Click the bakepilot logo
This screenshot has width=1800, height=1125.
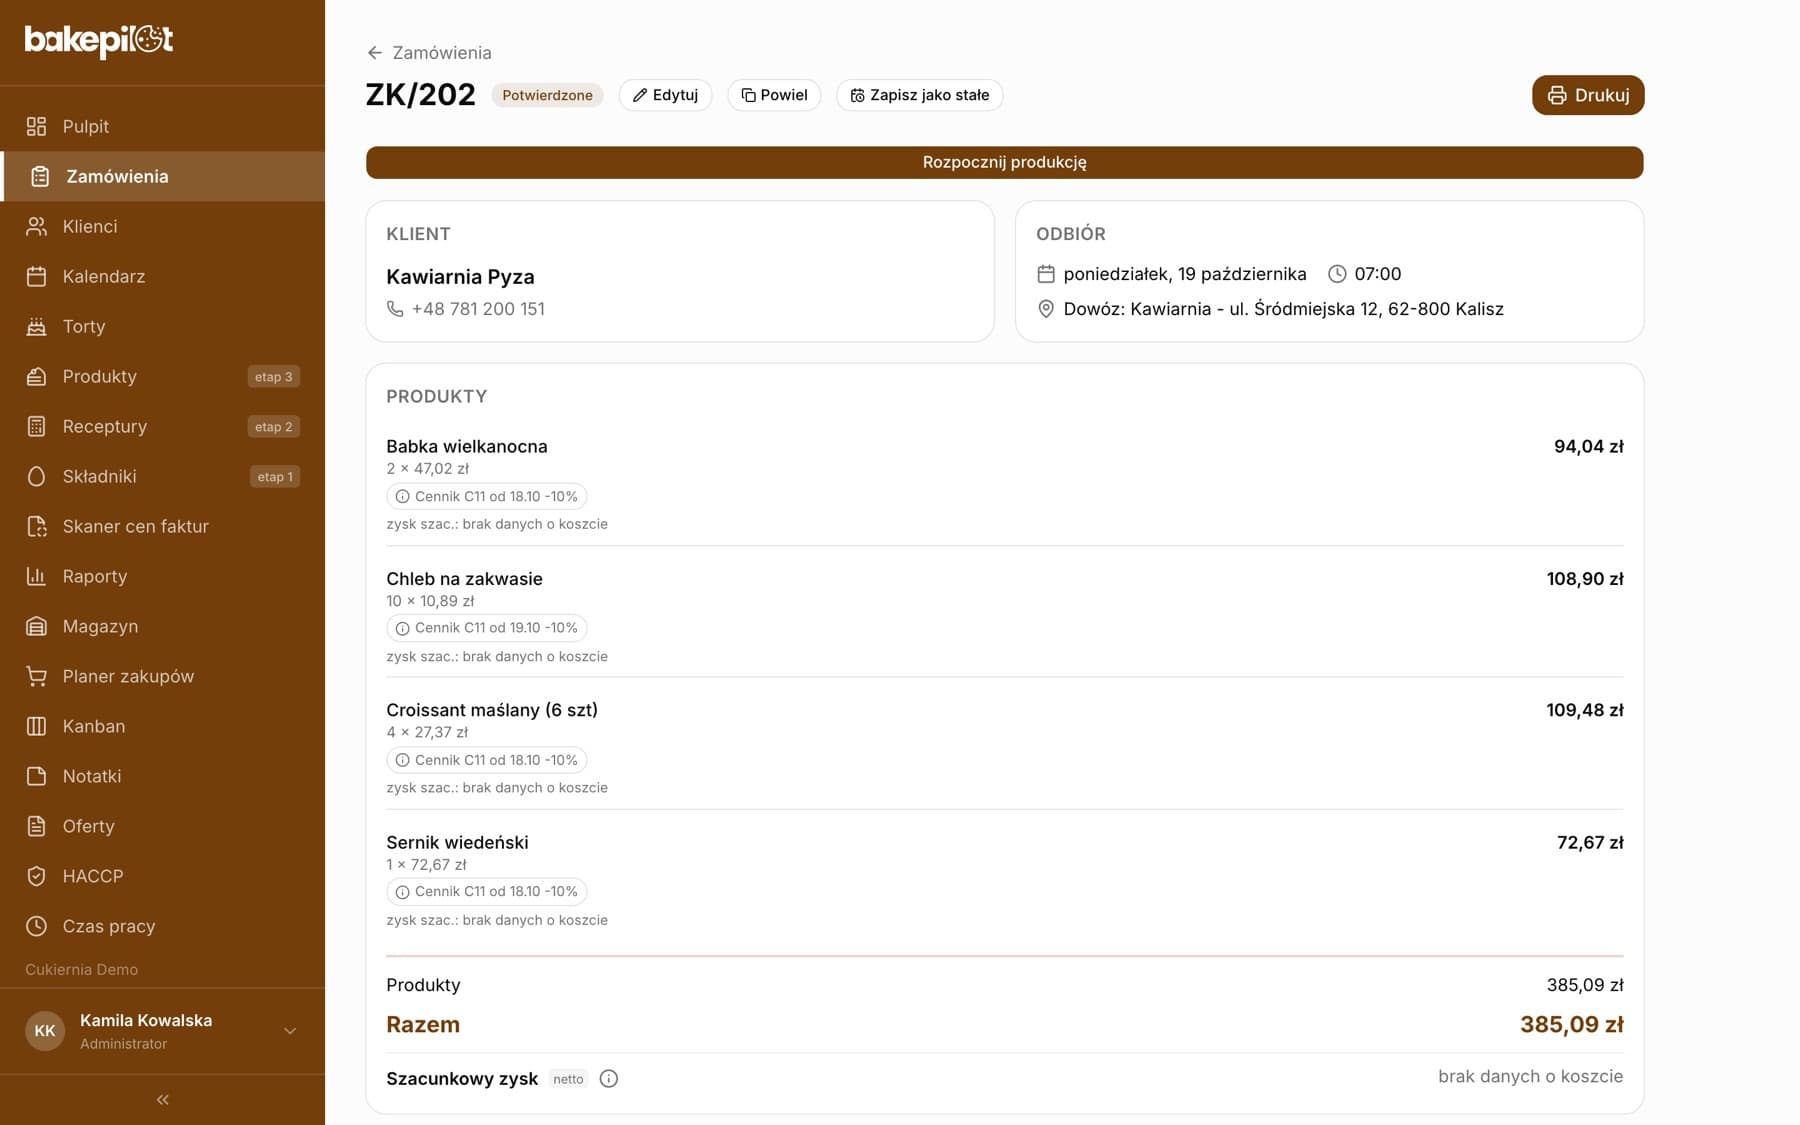[x=99, y=40]
